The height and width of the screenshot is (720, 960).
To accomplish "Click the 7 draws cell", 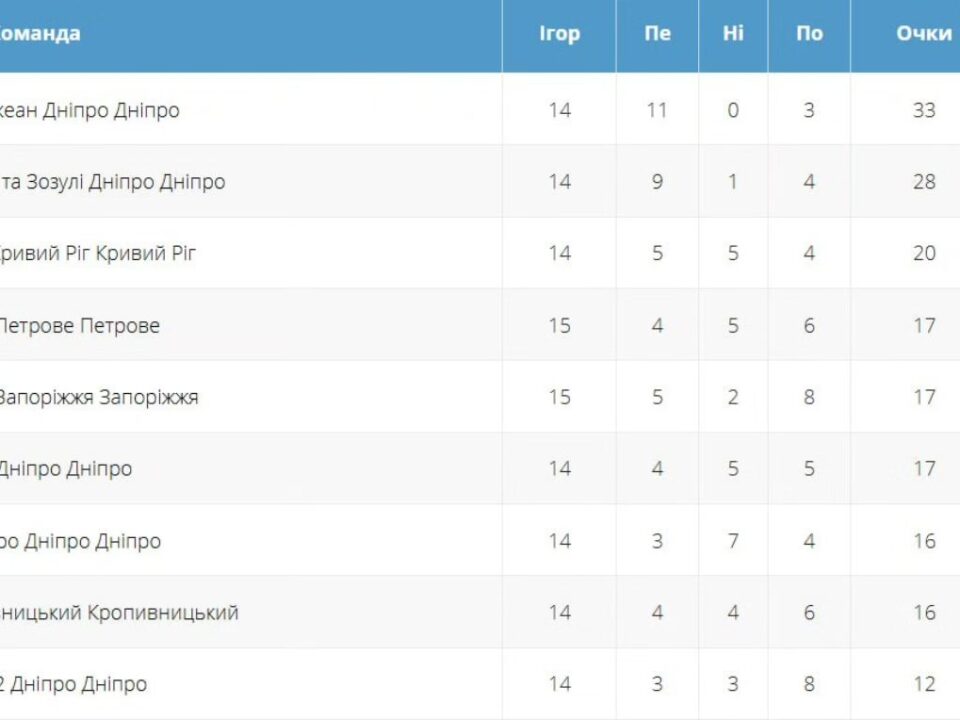I will click(733, 541).
